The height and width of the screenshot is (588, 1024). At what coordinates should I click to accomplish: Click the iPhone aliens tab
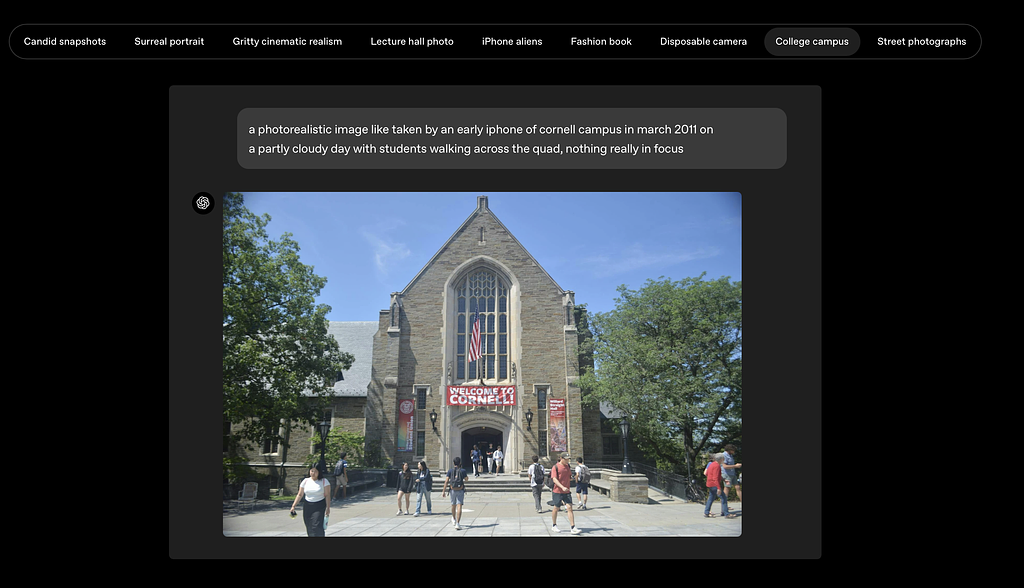(x=512, y=42)
